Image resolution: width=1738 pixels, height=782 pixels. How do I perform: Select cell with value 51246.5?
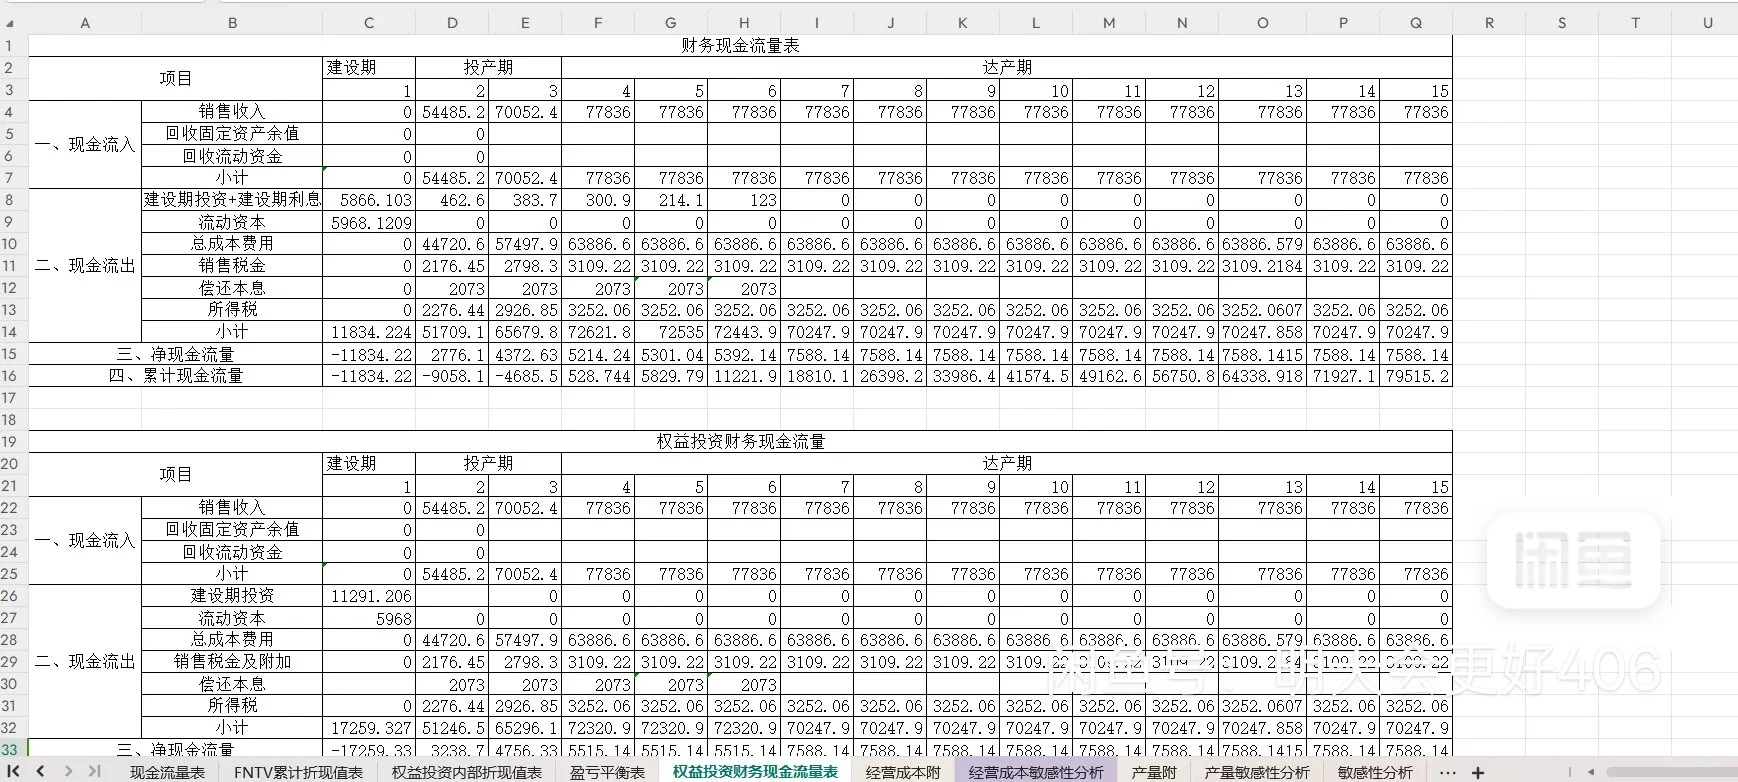[x=452, y=728]
